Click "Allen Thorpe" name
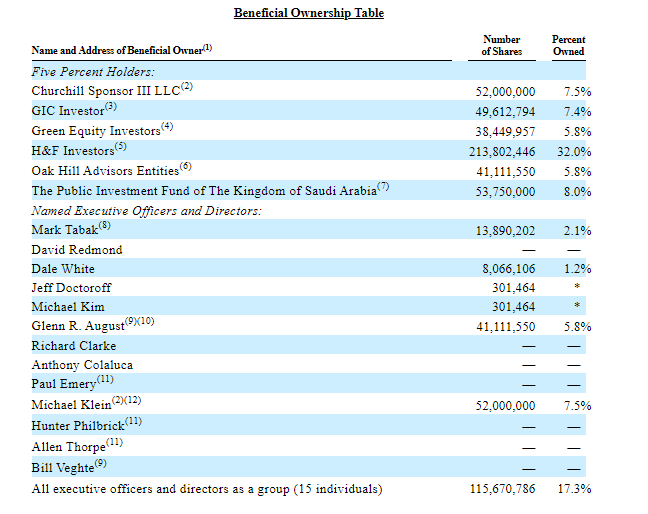This screenshot has height=514, width=648. (x=69, y=447)
